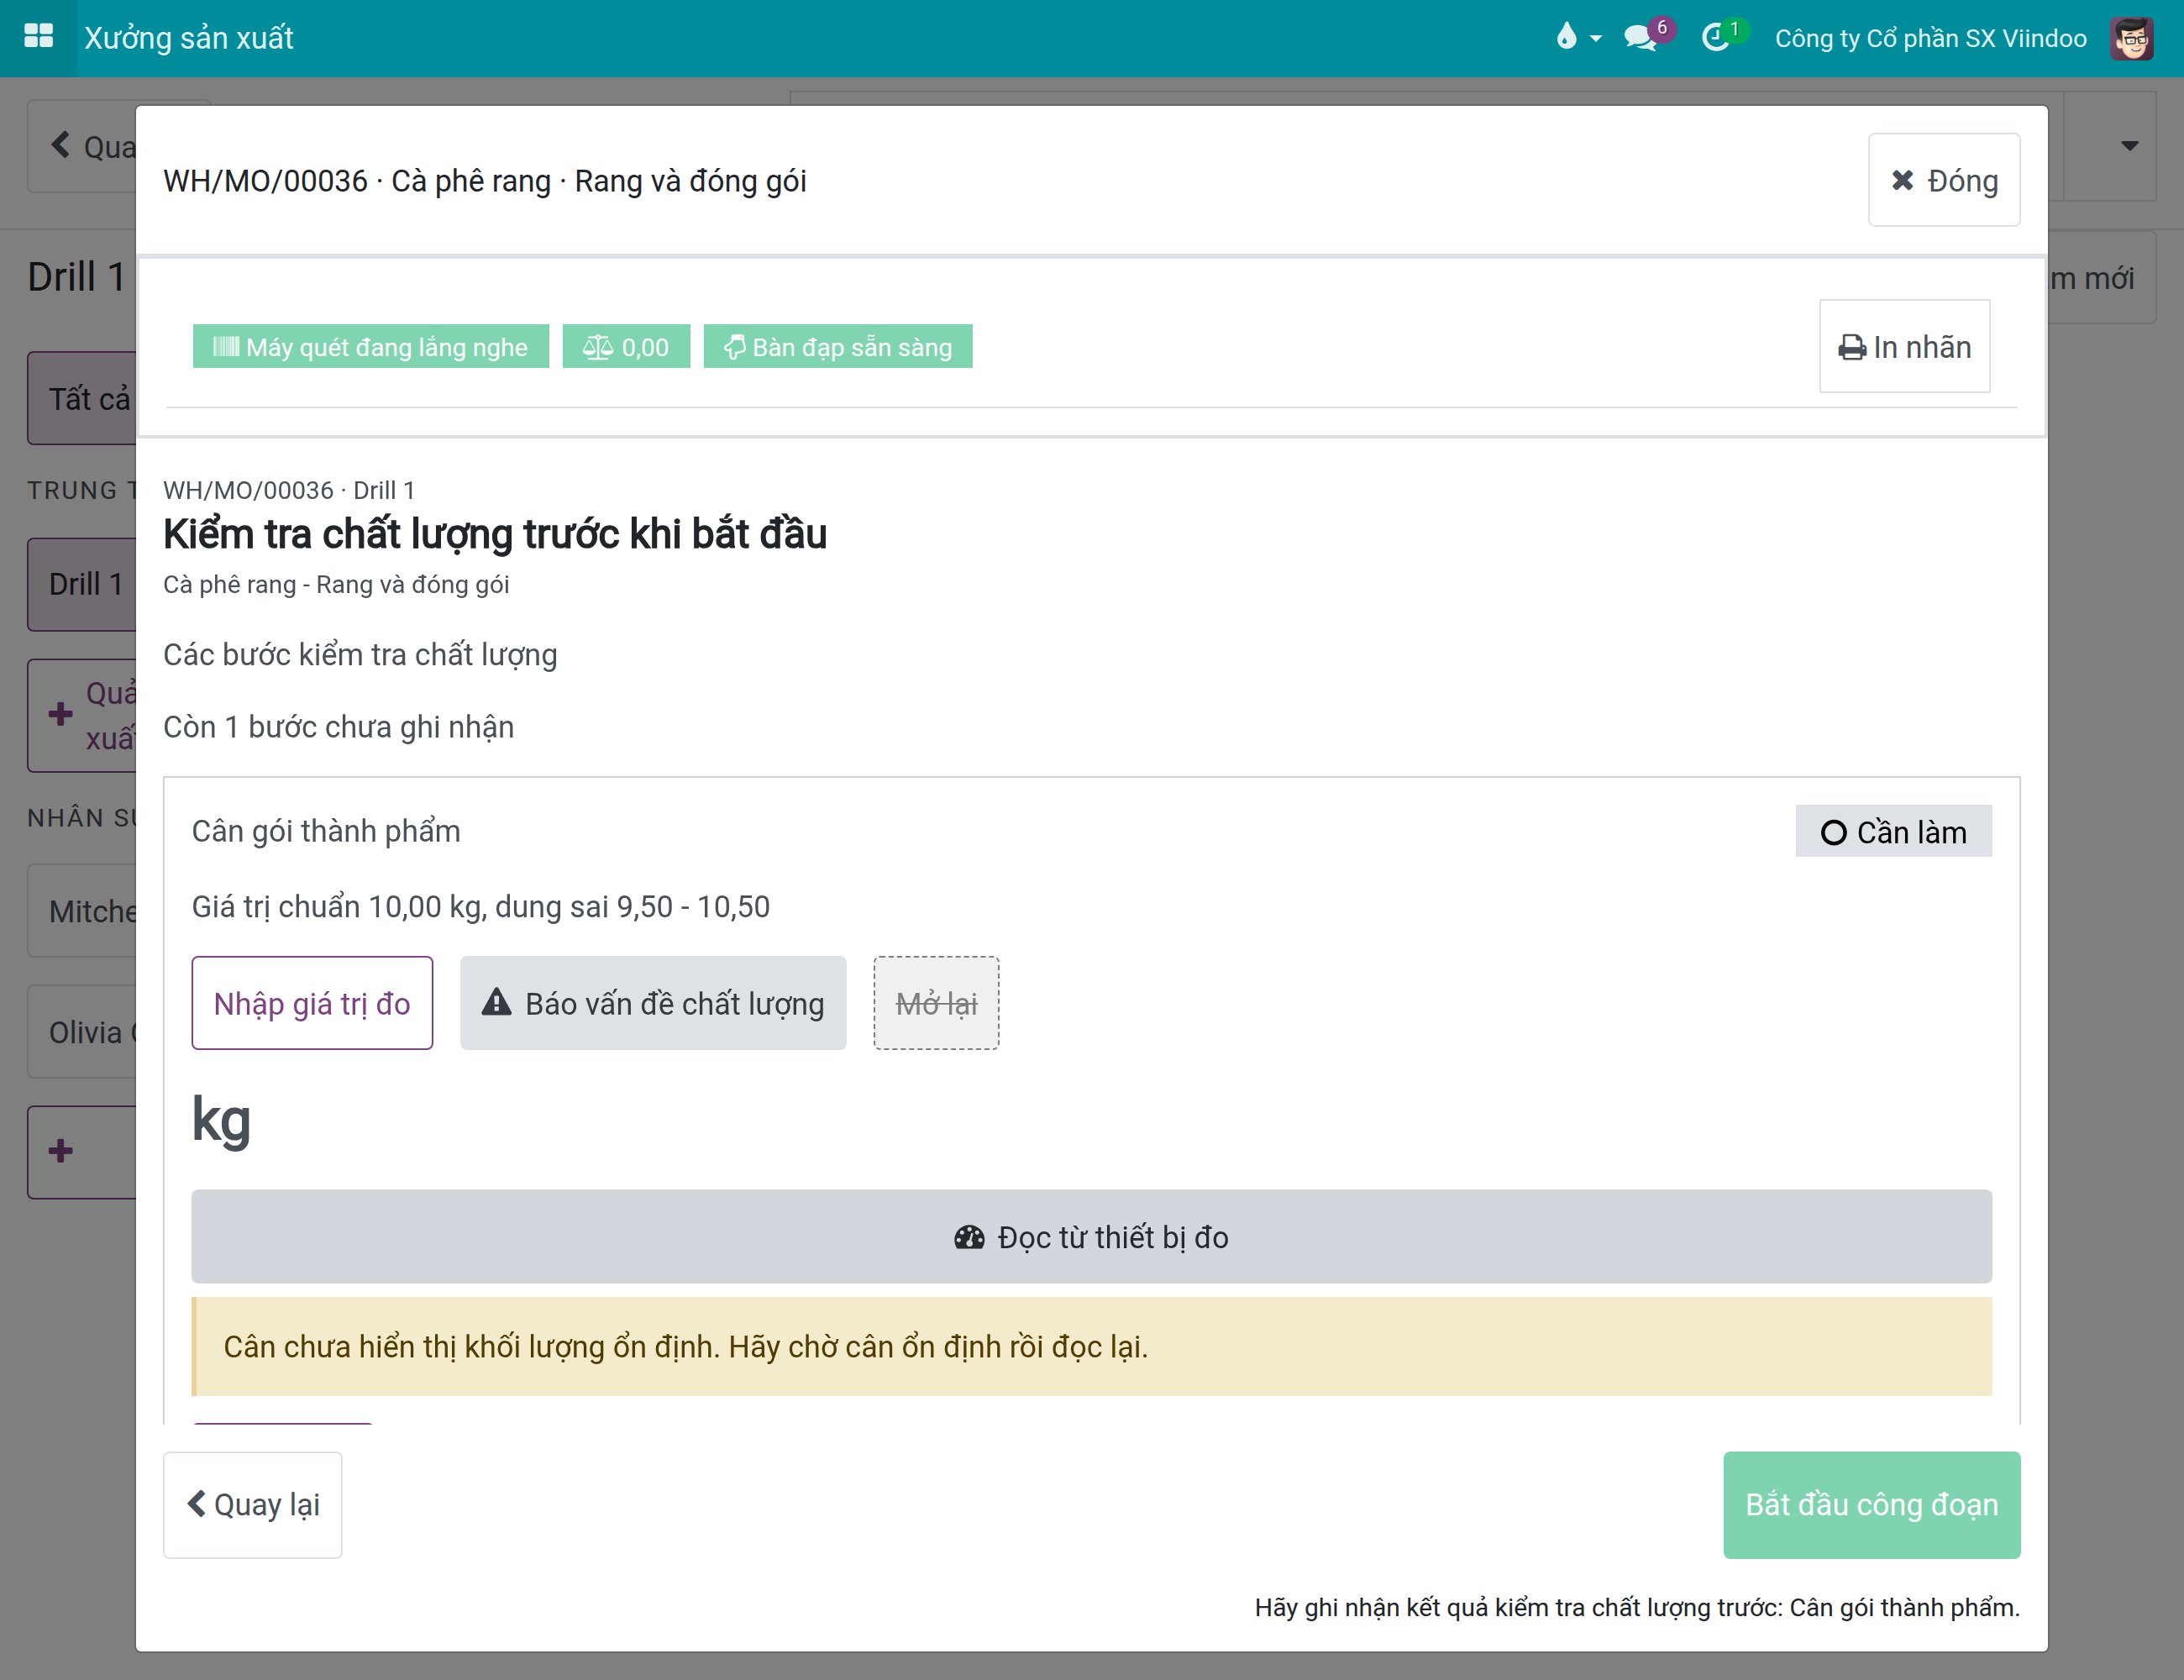Click Bắt đầu công đoạn button
The height and width of the screenshot is (1680, 2184).
point(1871,1504)
